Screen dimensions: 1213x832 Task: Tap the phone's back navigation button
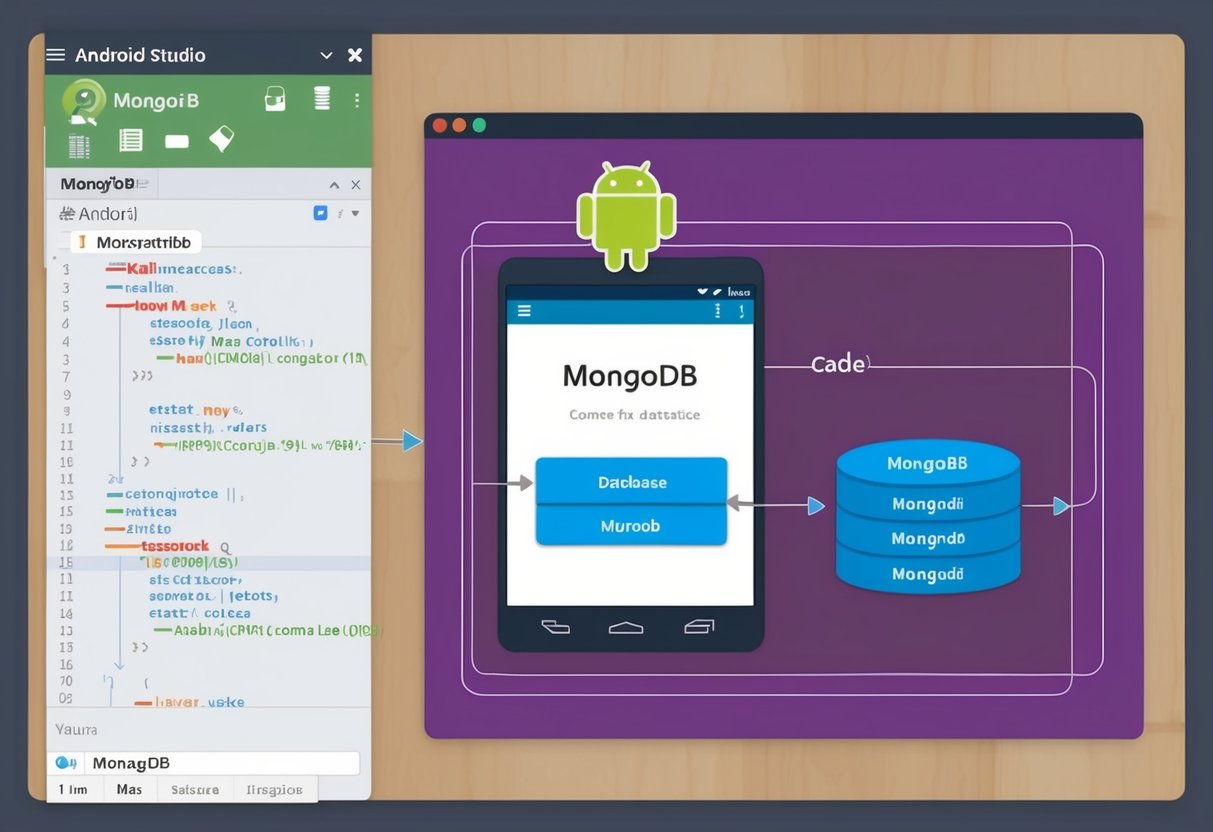click(555, 627)
